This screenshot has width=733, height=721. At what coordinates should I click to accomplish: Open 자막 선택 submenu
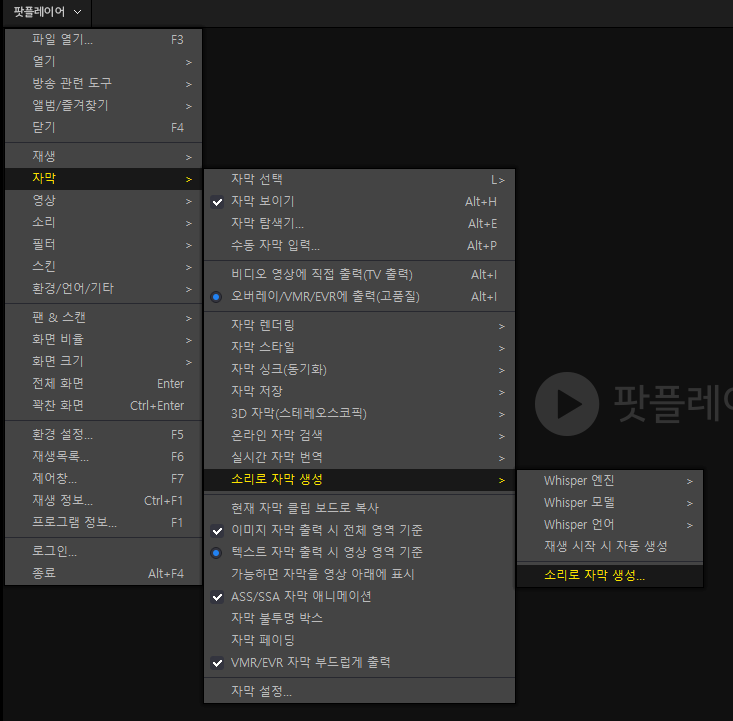click(x=359, y=180)
